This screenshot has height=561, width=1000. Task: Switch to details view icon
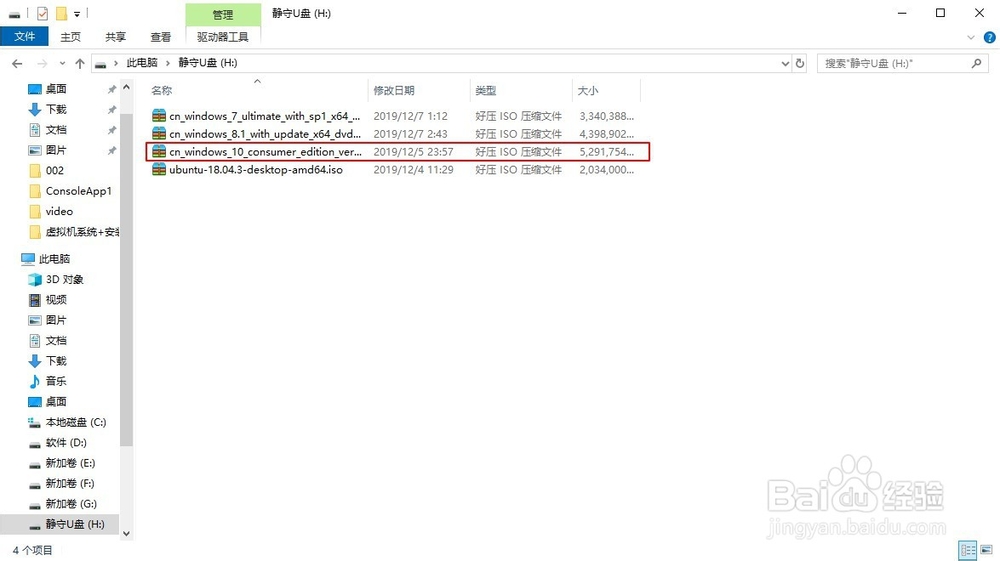[968, 550]
